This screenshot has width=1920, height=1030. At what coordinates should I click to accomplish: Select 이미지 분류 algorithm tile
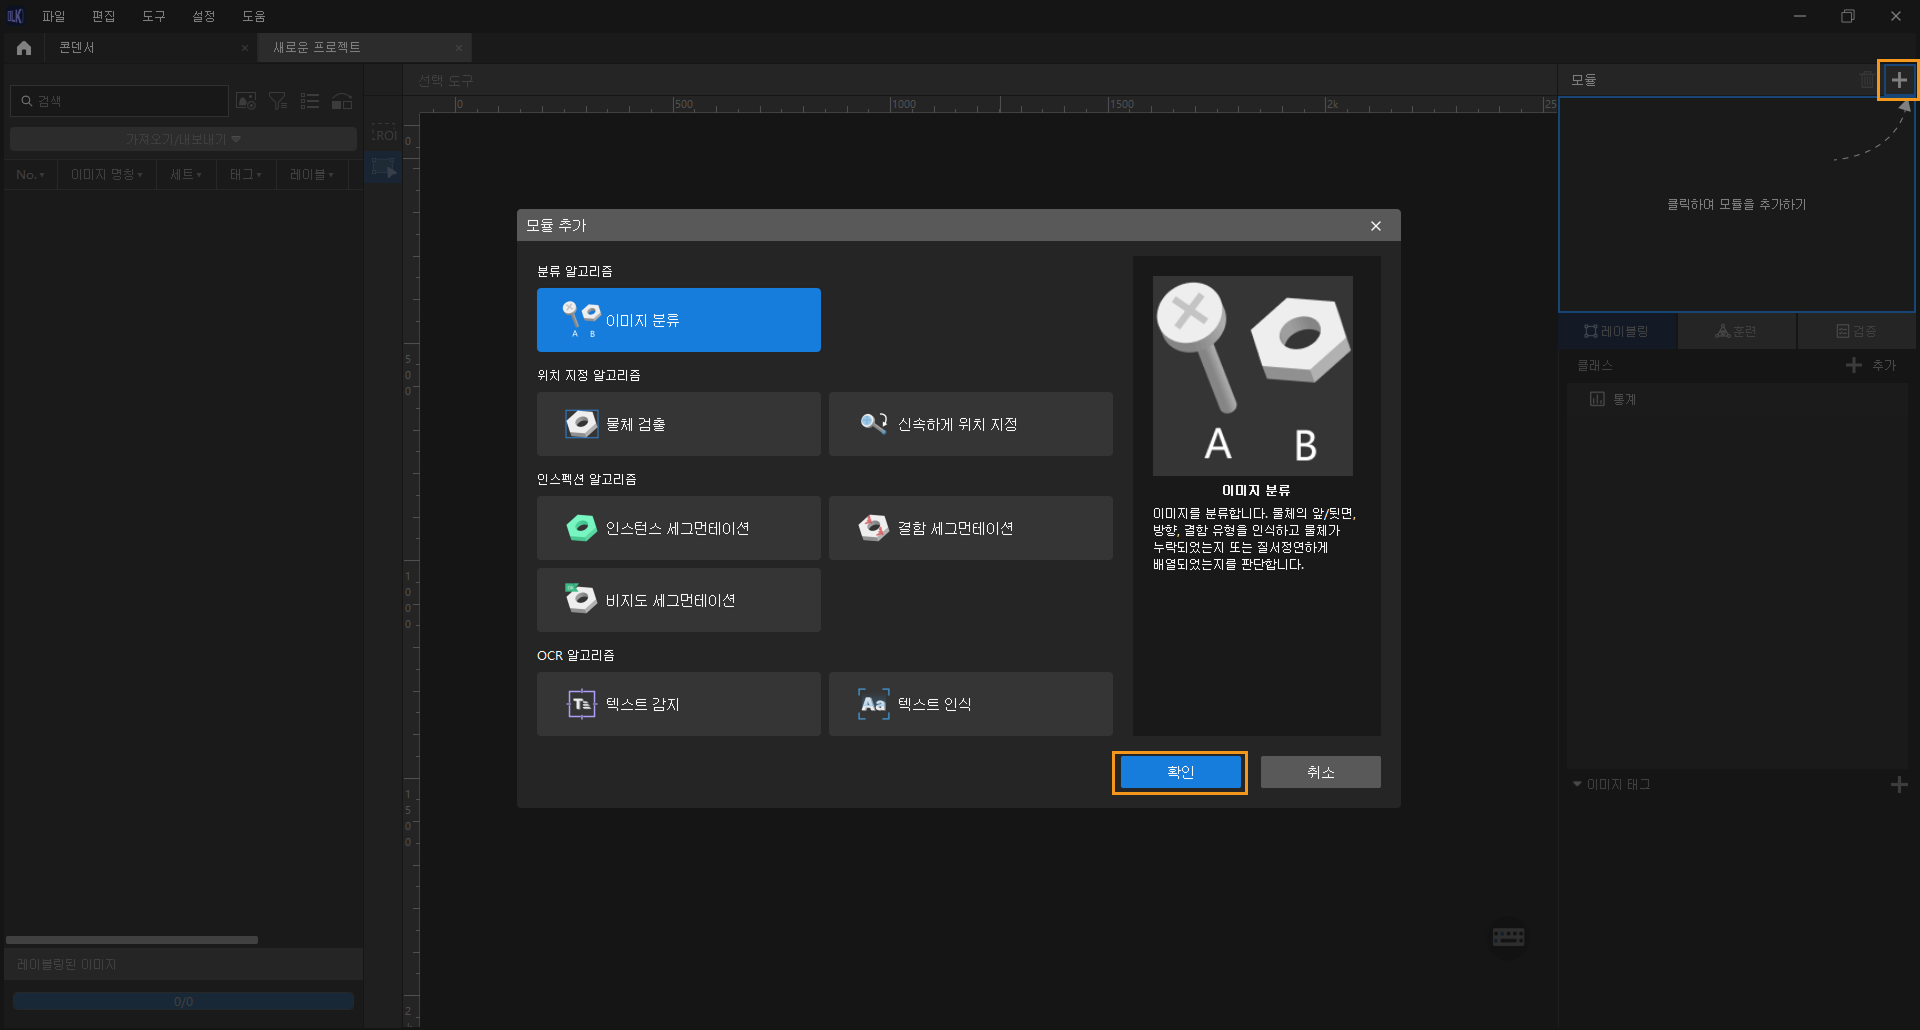pyautogui.click(x=678, y=320)
